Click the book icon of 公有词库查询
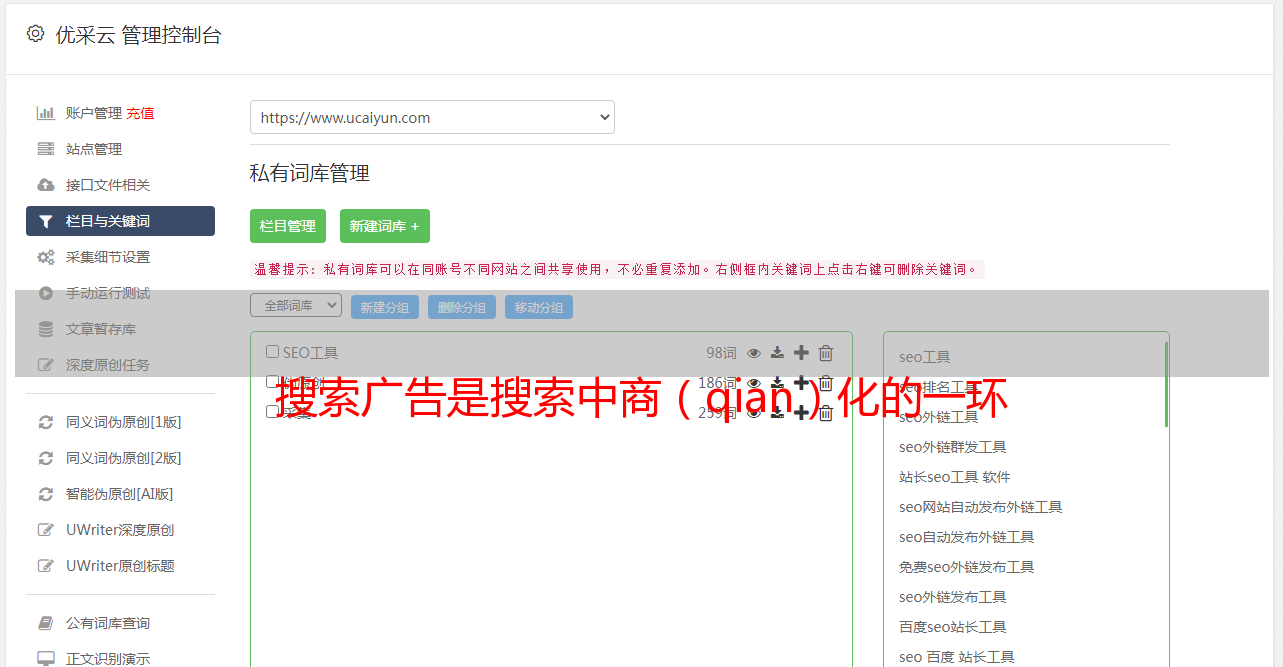 (x=46, y=623)
